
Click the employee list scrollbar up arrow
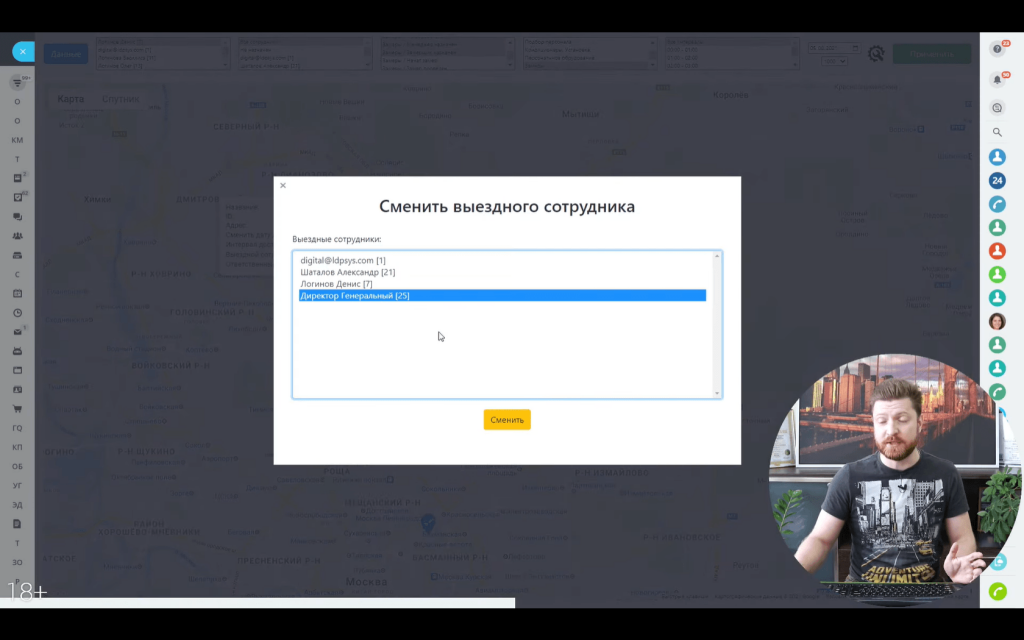[717, 256]
